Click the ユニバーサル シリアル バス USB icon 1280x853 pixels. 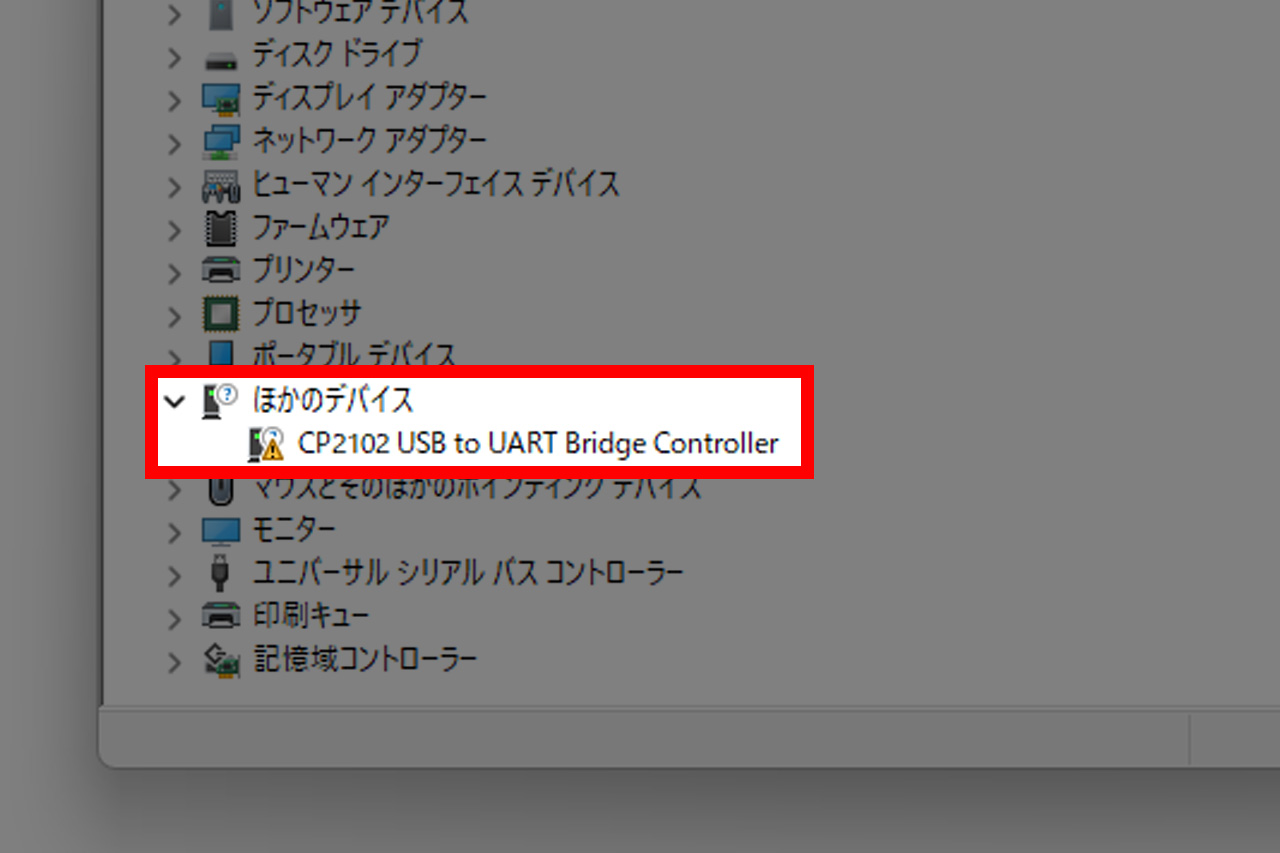(x=221, y=572)
